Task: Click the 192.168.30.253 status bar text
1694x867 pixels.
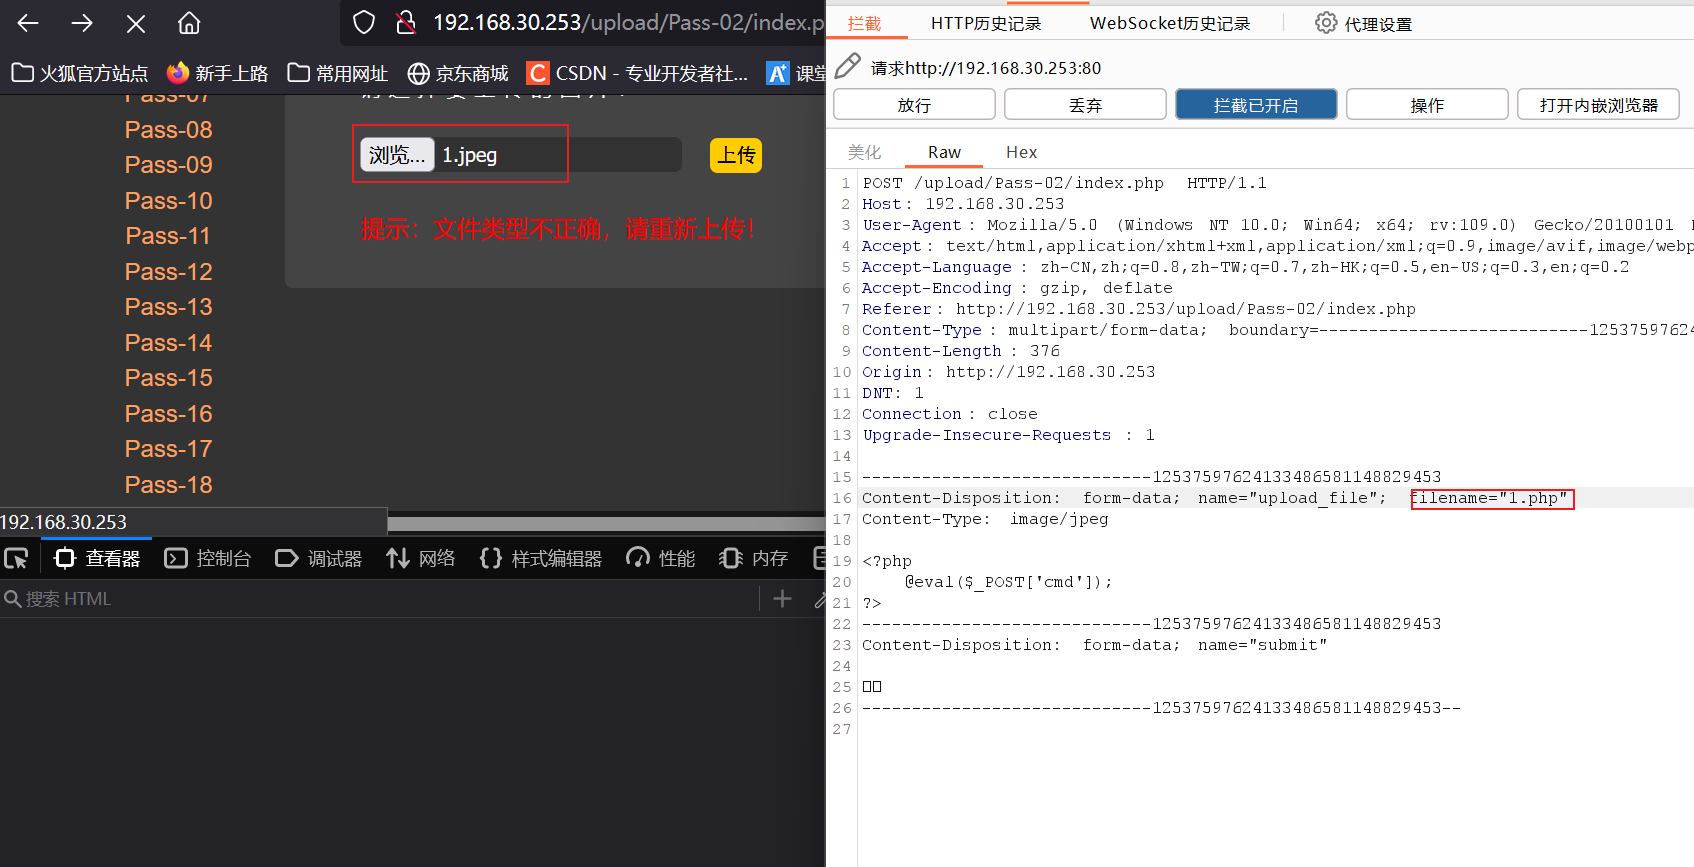Action: click(64, 522)
